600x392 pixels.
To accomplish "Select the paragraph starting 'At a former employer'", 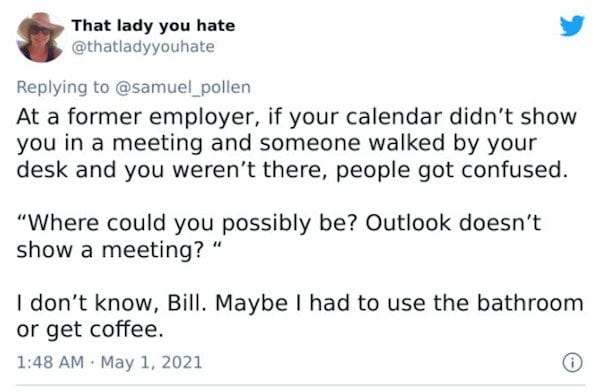I will pyautogui.click(x=296, y=143).
